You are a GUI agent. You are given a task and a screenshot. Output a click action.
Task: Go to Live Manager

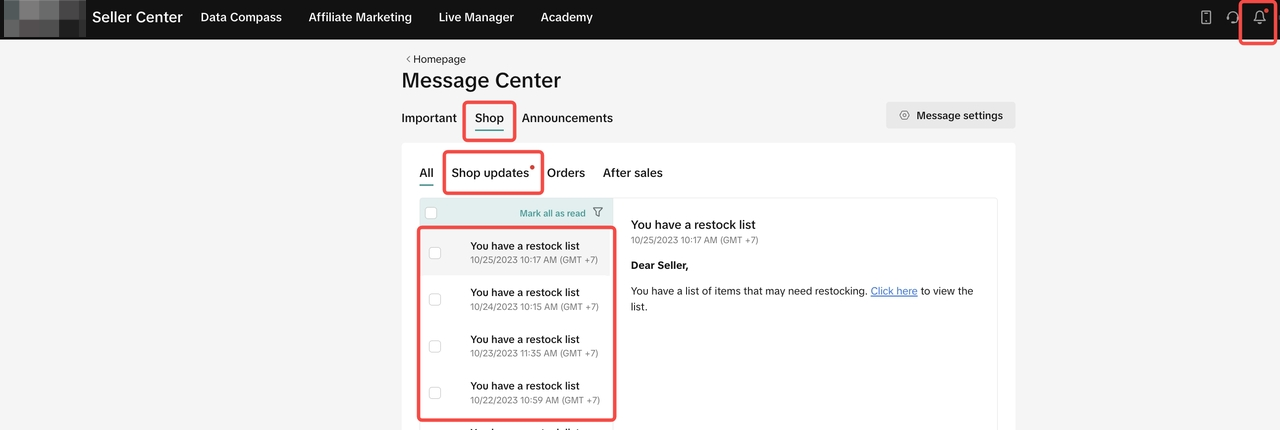pyautogui.click(x=476, y=17)
